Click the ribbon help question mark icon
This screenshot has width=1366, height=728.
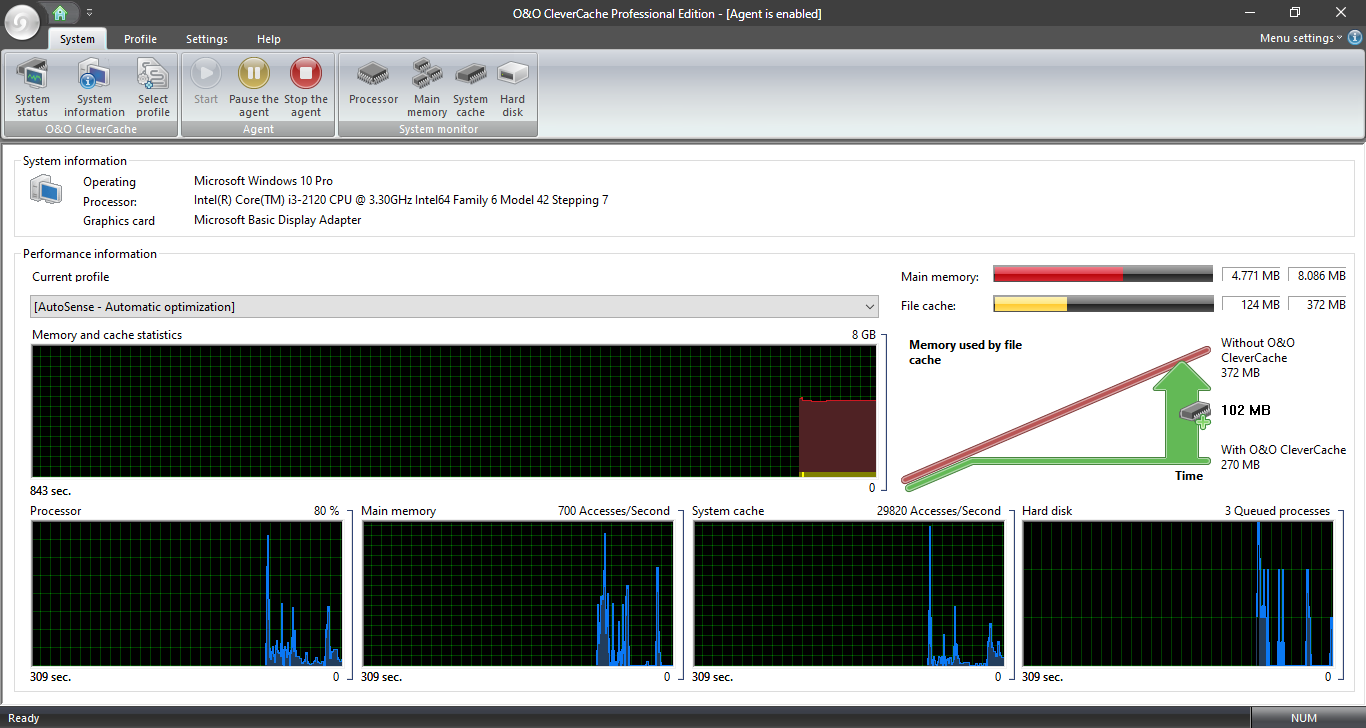[1355, 38]
